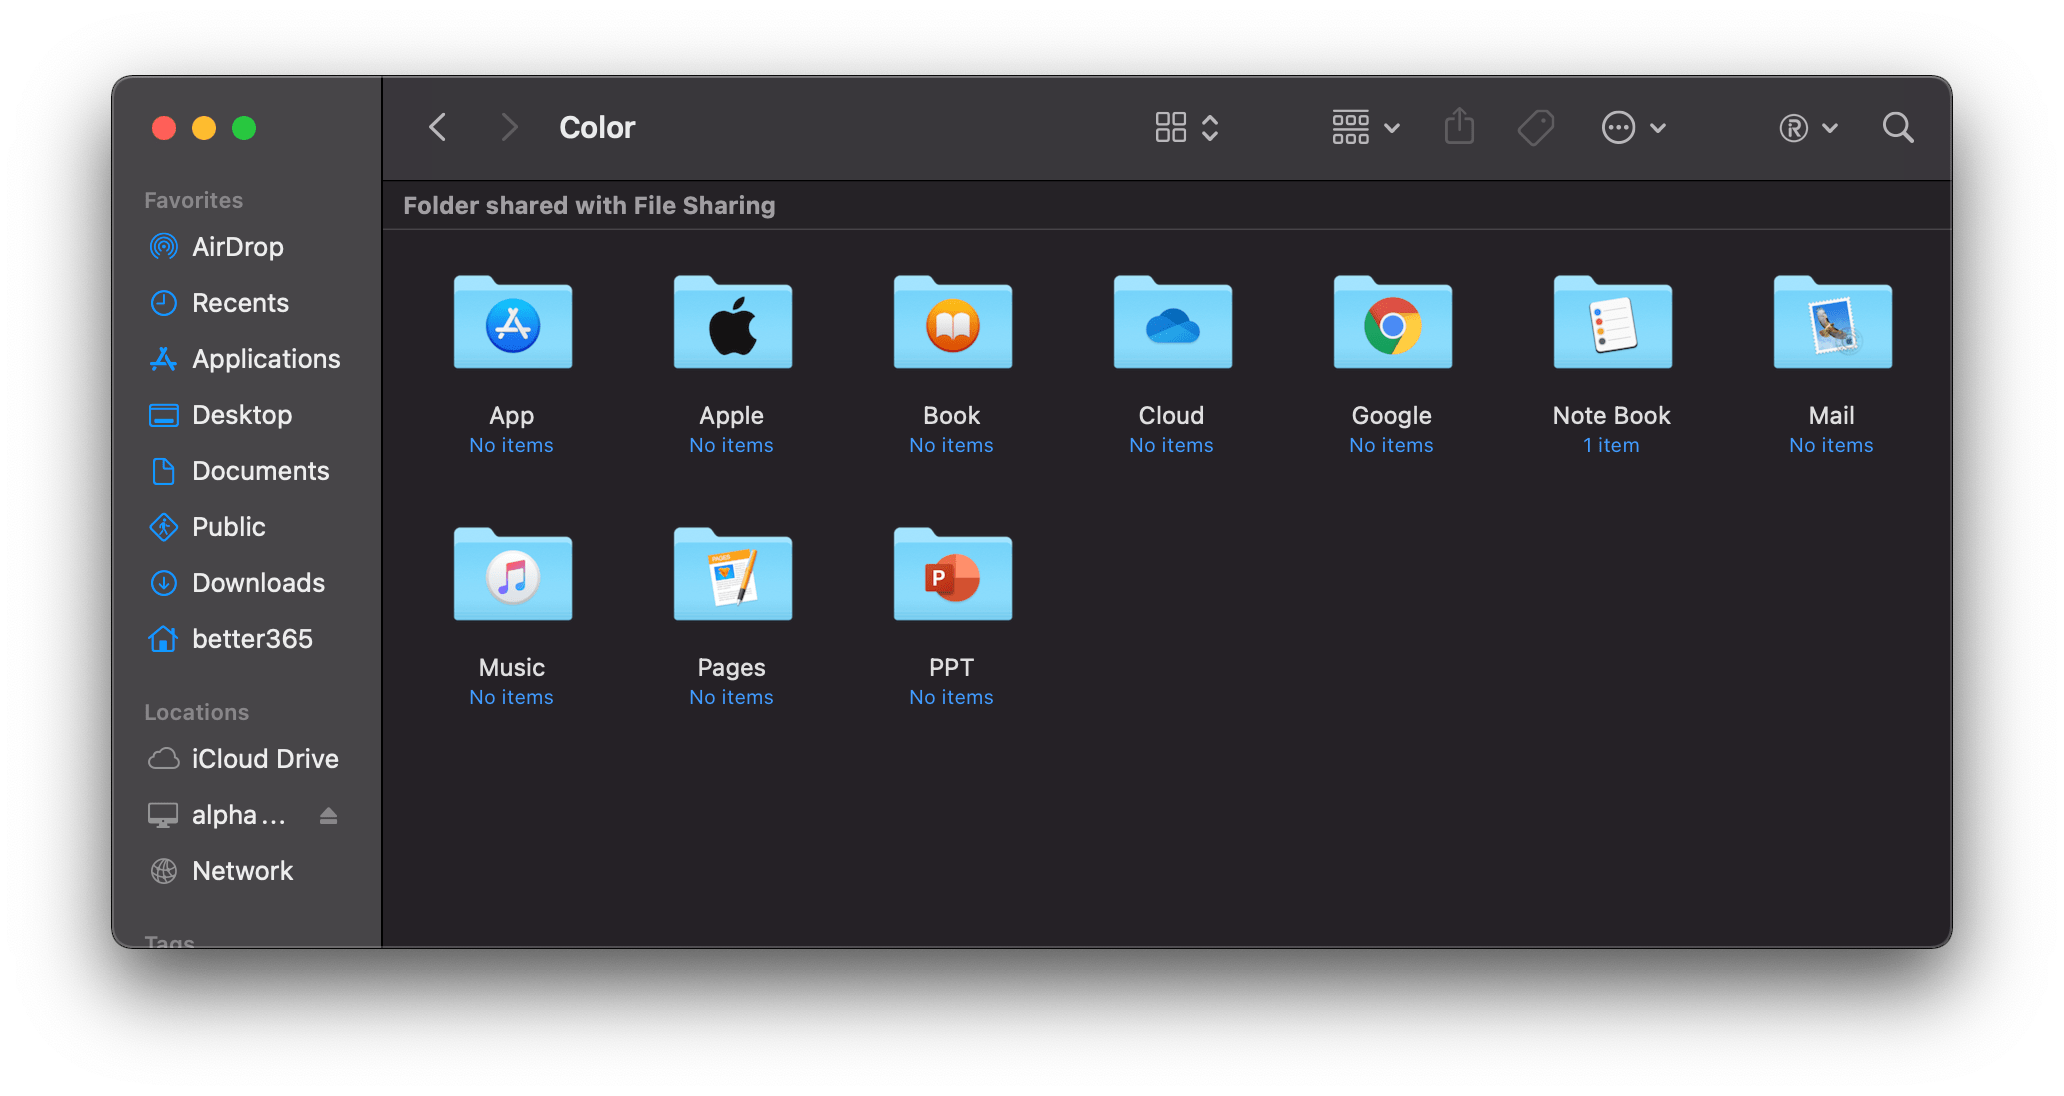The height and width of the screenshot is (1096, 2064).
Task: Select the Pages folder icon
Action: click(x=732, y=574)
